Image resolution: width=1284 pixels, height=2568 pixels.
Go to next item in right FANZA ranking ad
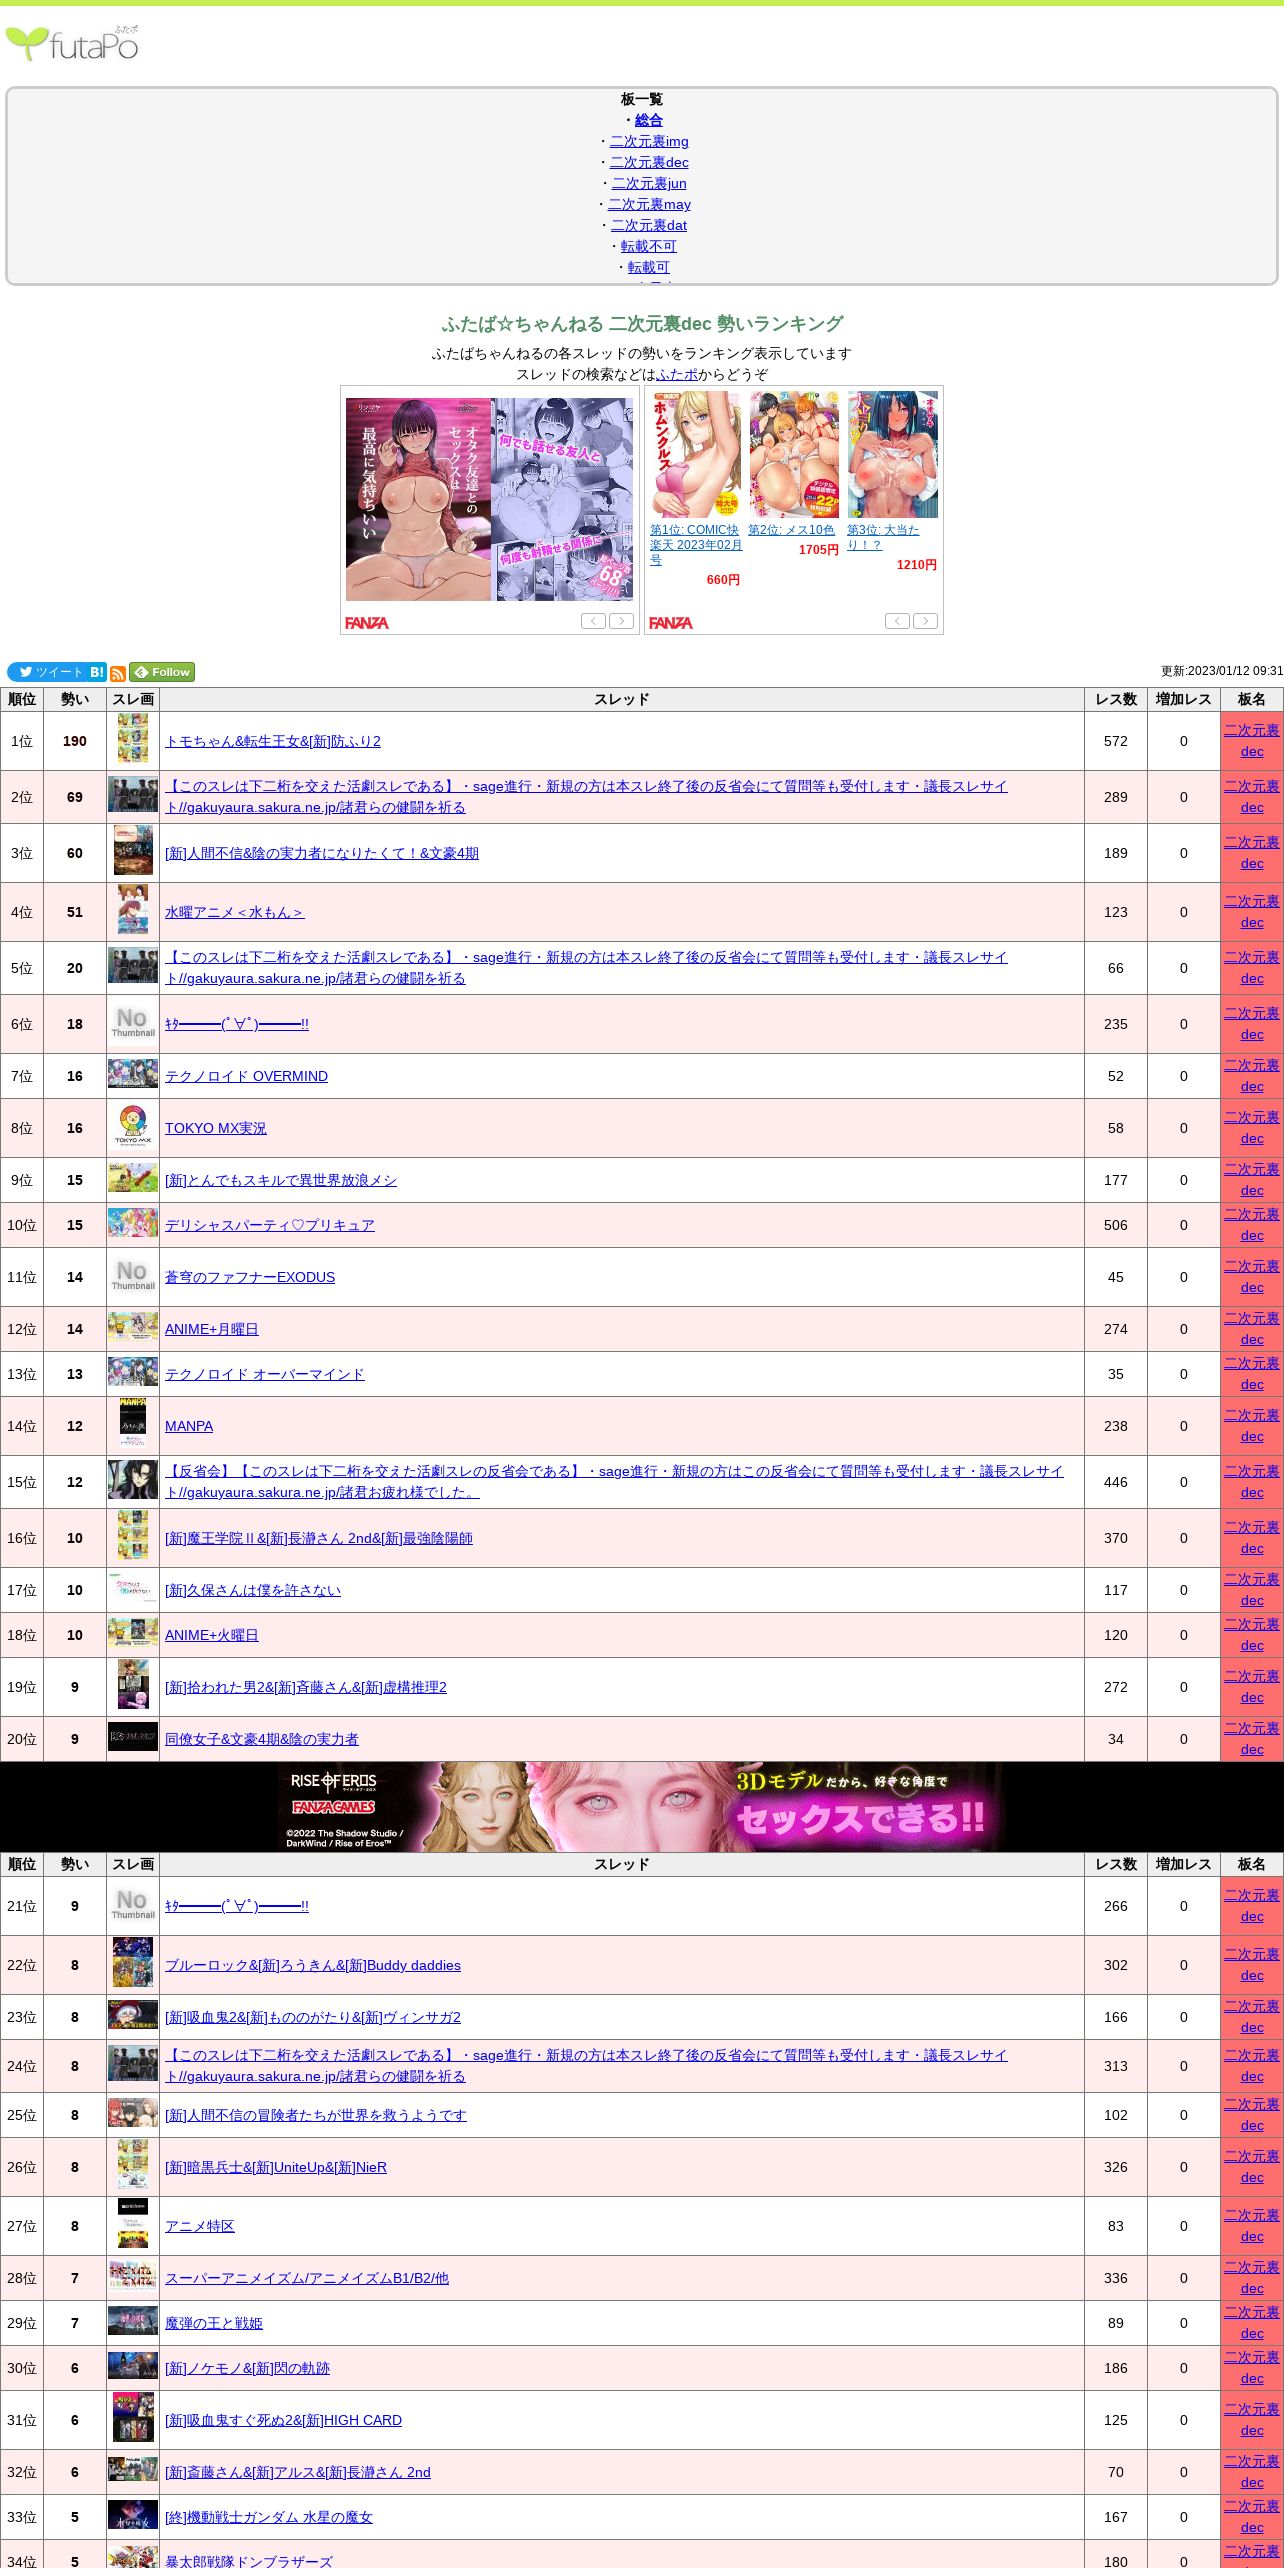coord(926,621)
